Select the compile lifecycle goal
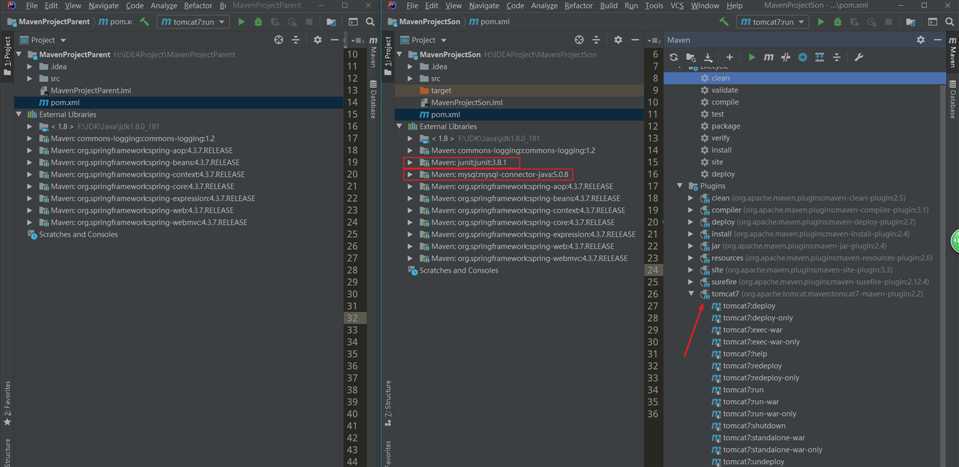The height and width of the screenshot is (467, 959). pyautogui.click(x=725, y=102)
